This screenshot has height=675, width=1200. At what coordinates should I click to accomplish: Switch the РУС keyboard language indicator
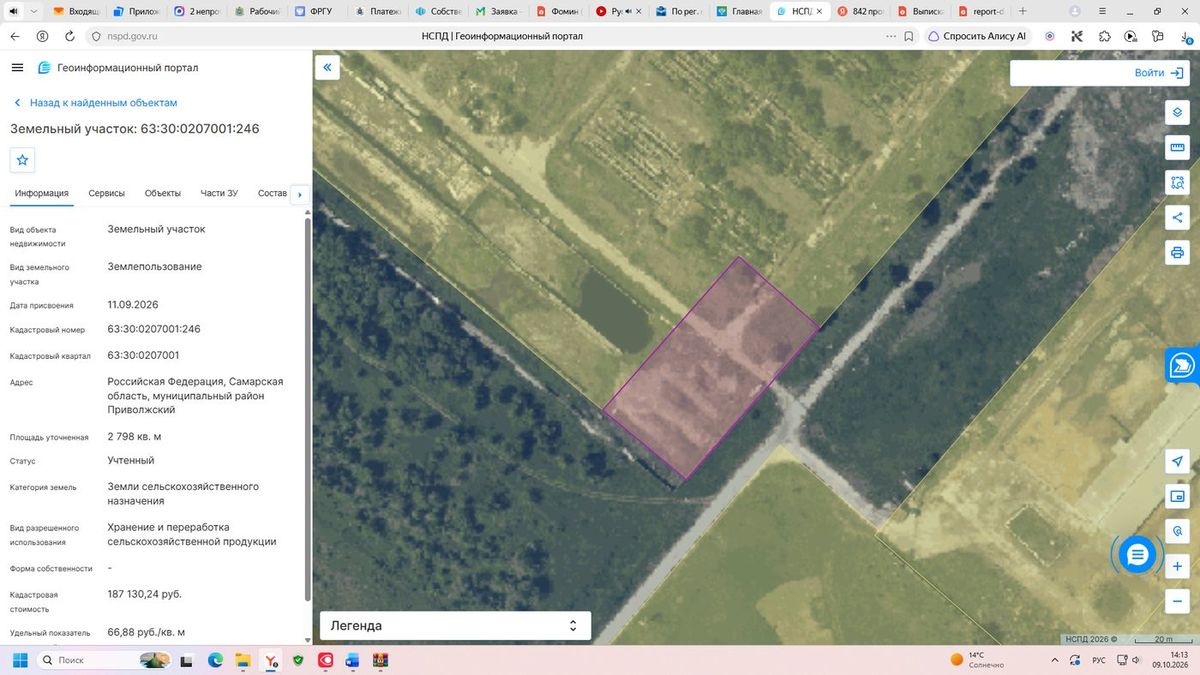(1098, 660)
